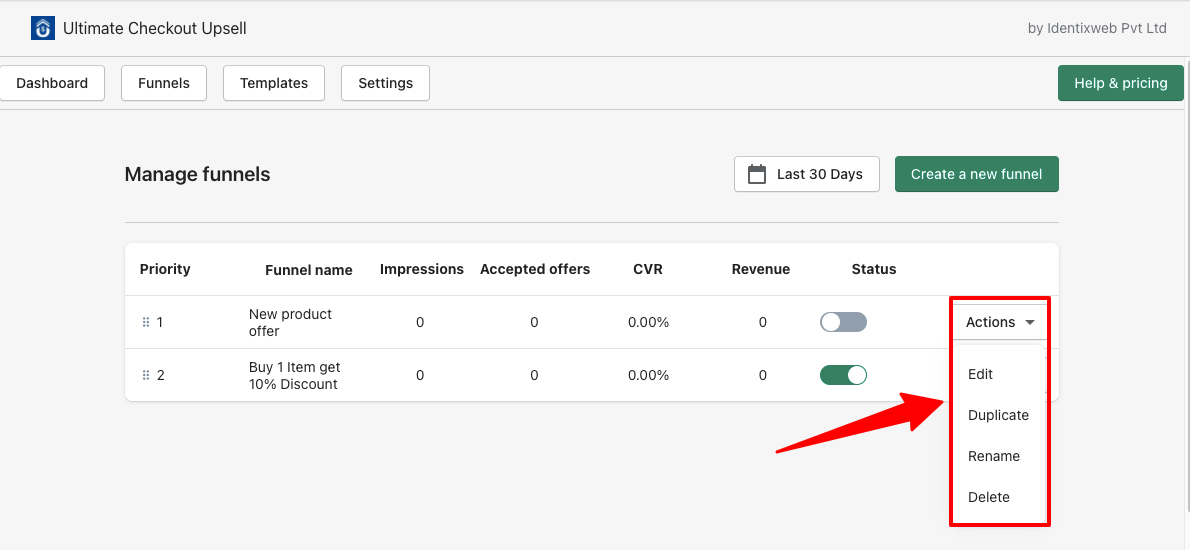Choose Duplicate in the Actions menu
The image size is (1190, 550).
[998, 415]
